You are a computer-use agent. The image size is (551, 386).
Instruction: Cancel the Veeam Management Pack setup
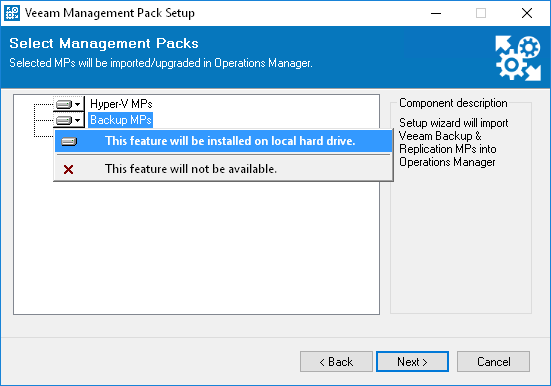click(493, 361)
